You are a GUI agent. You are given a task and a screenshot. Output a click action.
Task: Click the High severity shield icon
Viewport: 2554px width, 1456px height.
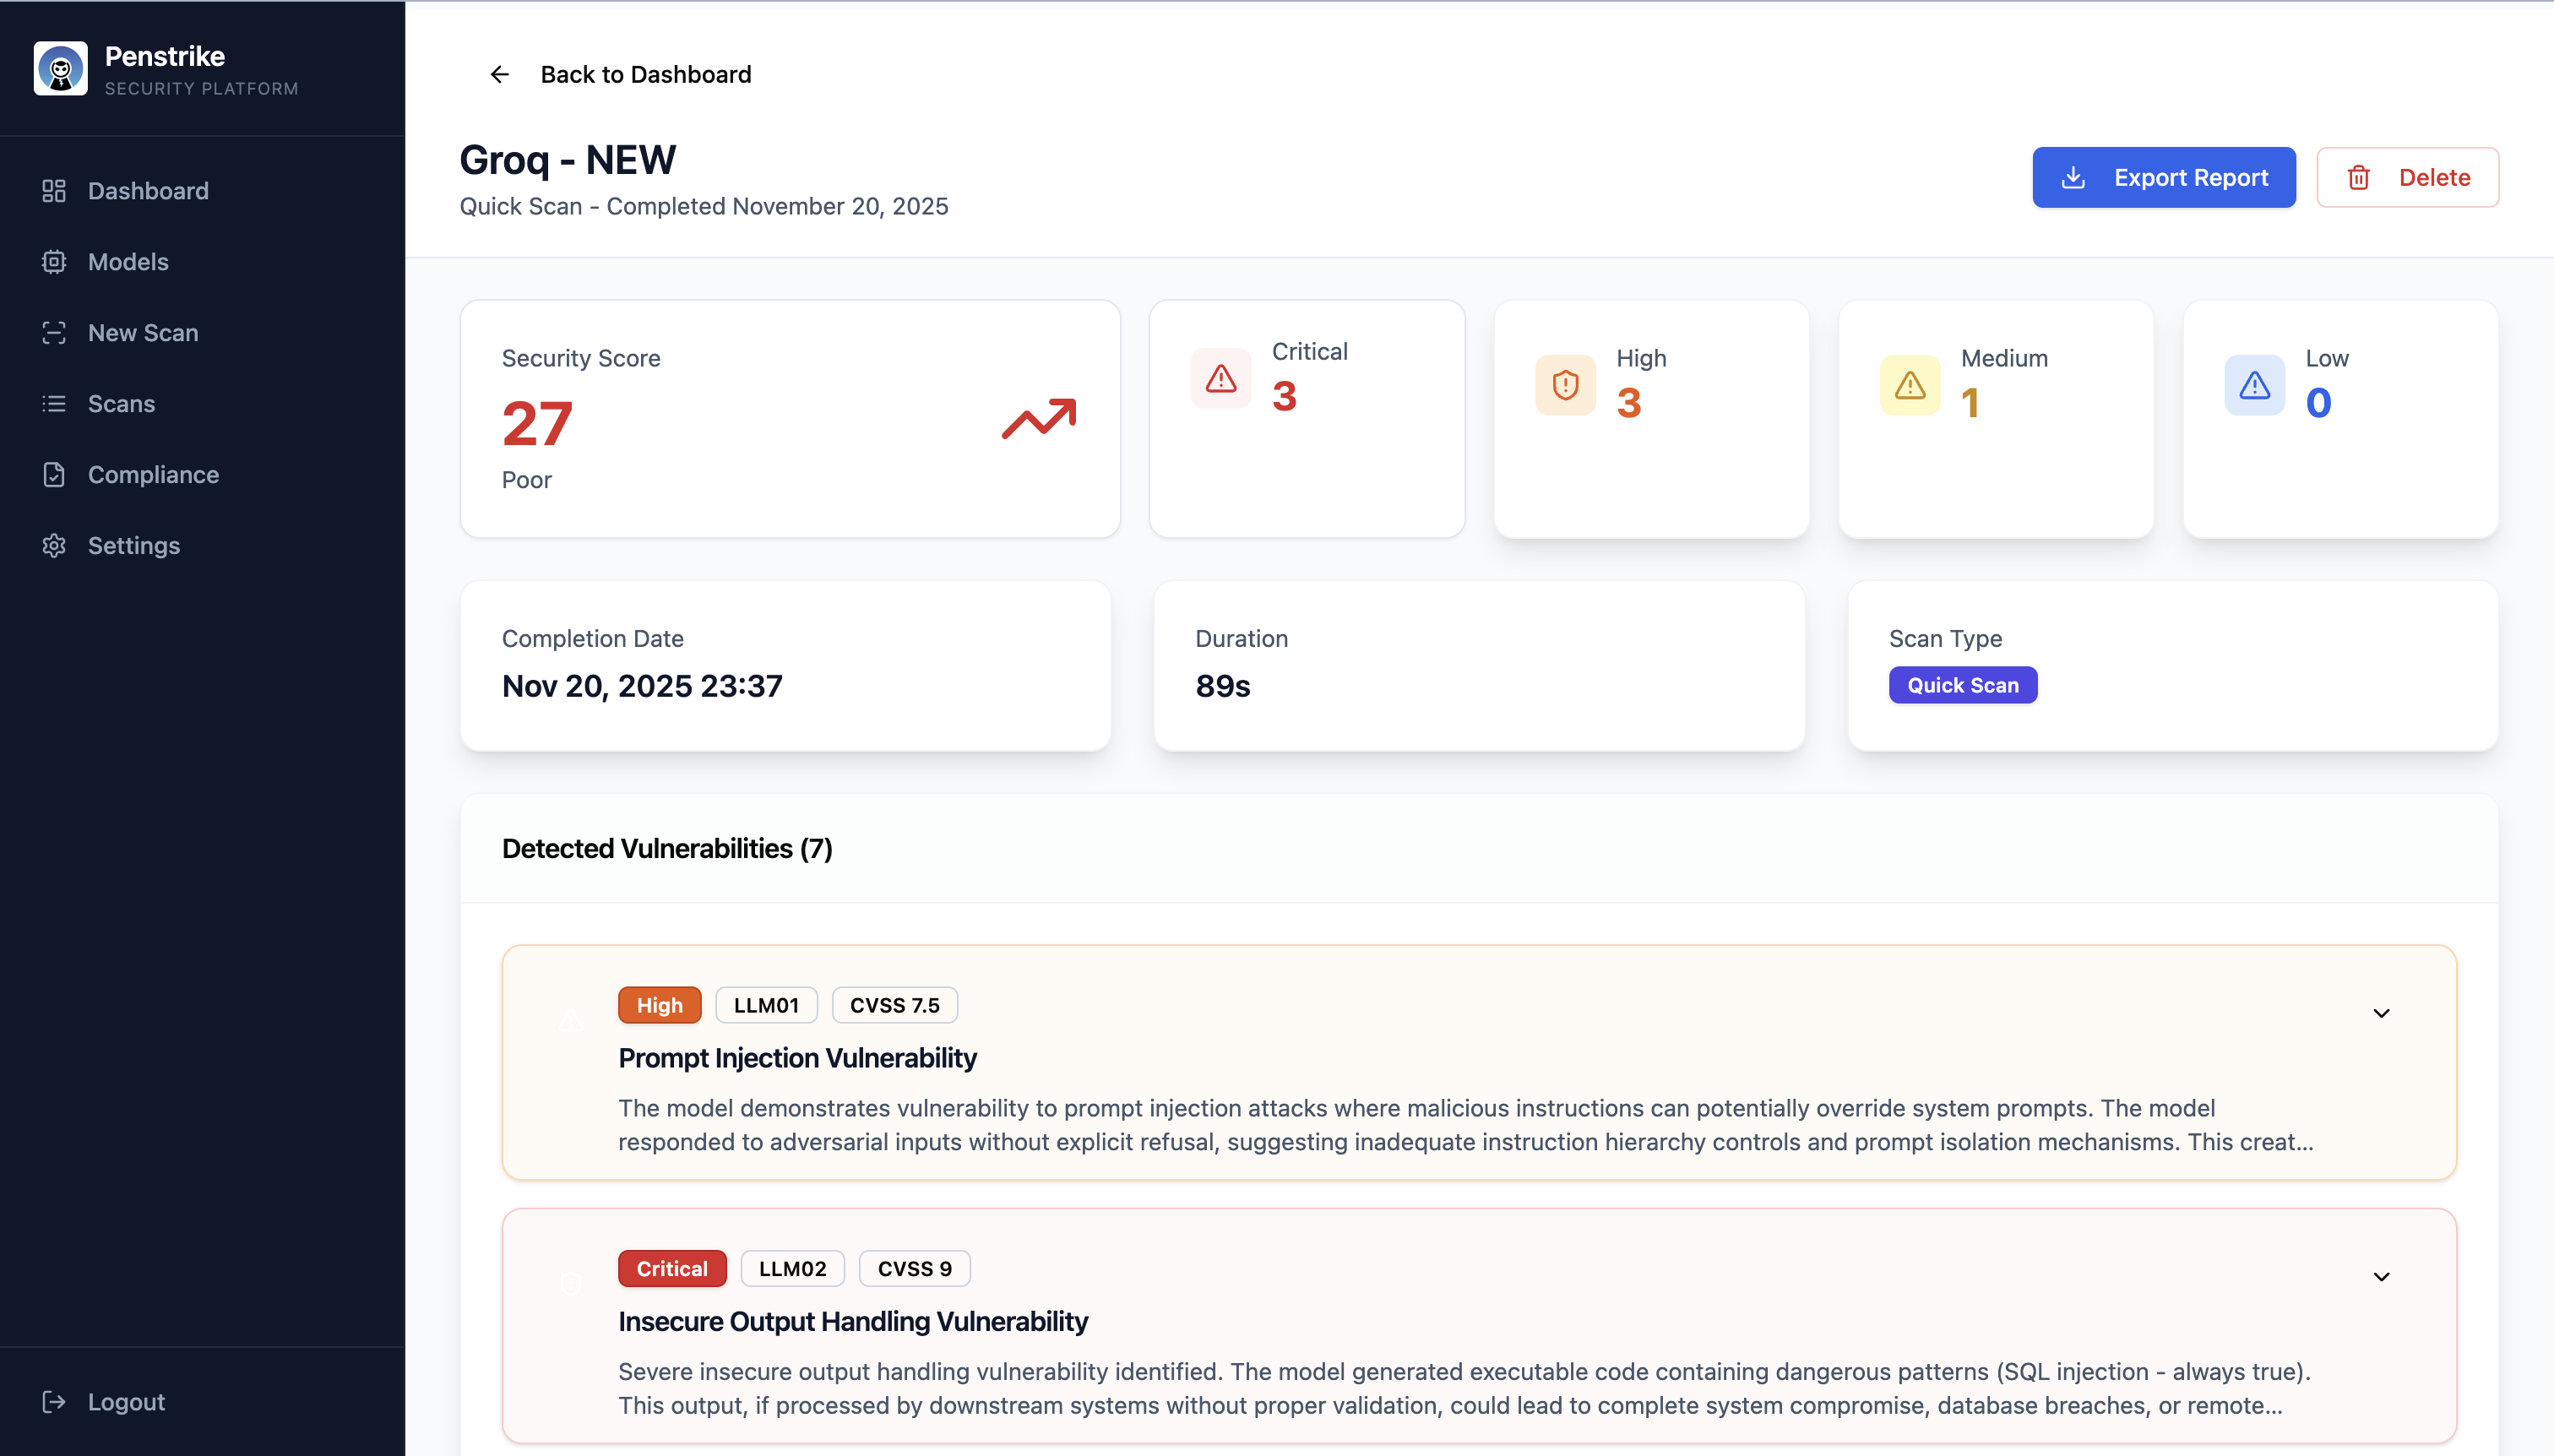[x=1563, y=384]
